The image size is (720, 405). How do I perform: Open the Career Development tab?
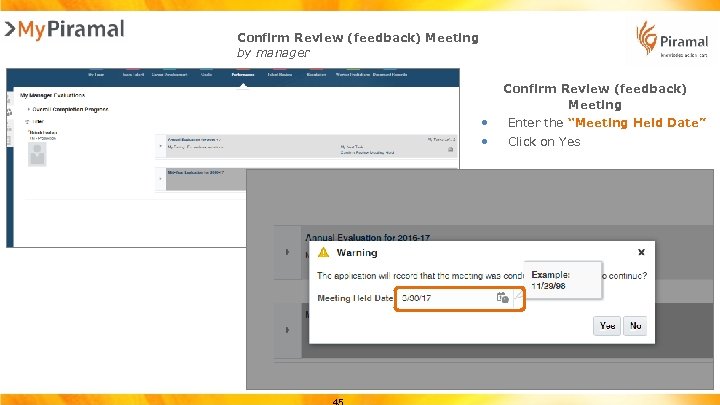(x=169, y=74)
